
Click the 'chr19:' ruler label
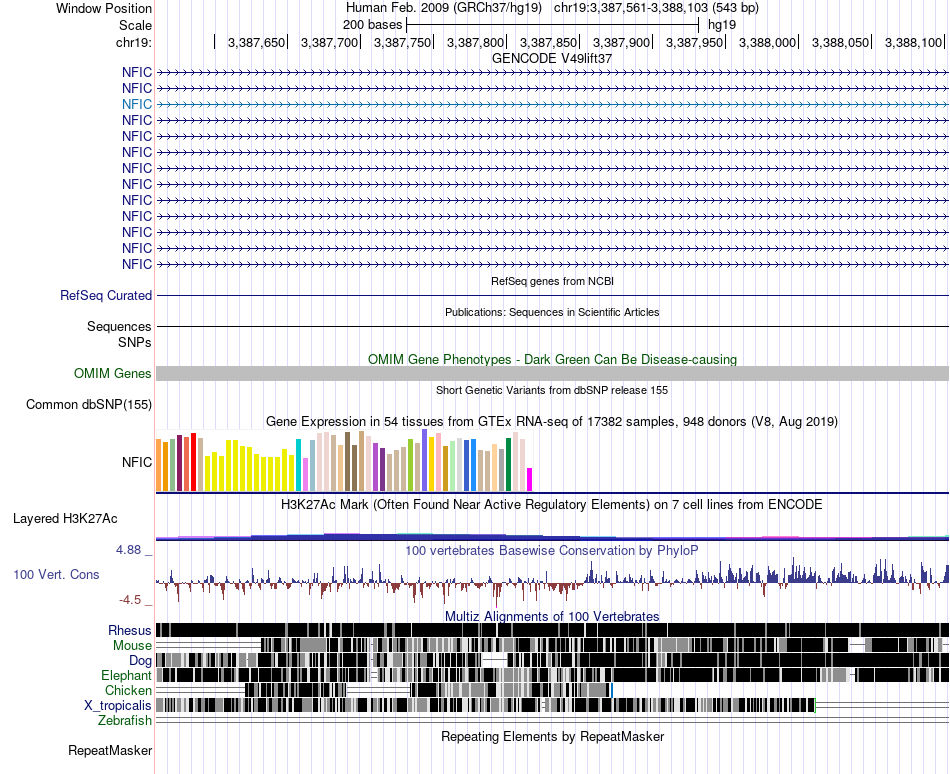133,42
